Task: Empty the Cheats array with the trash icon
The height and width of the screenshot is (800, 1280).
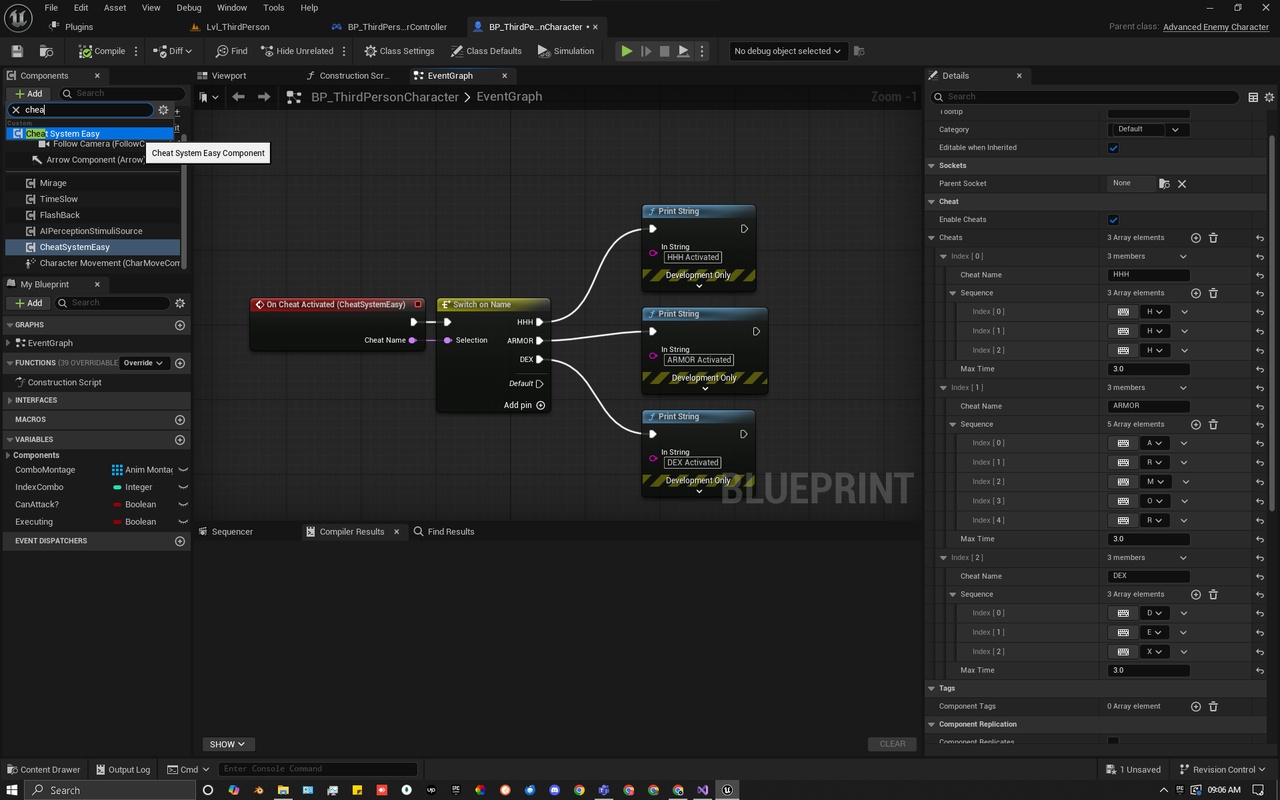Action: [x=1213, y=238]
